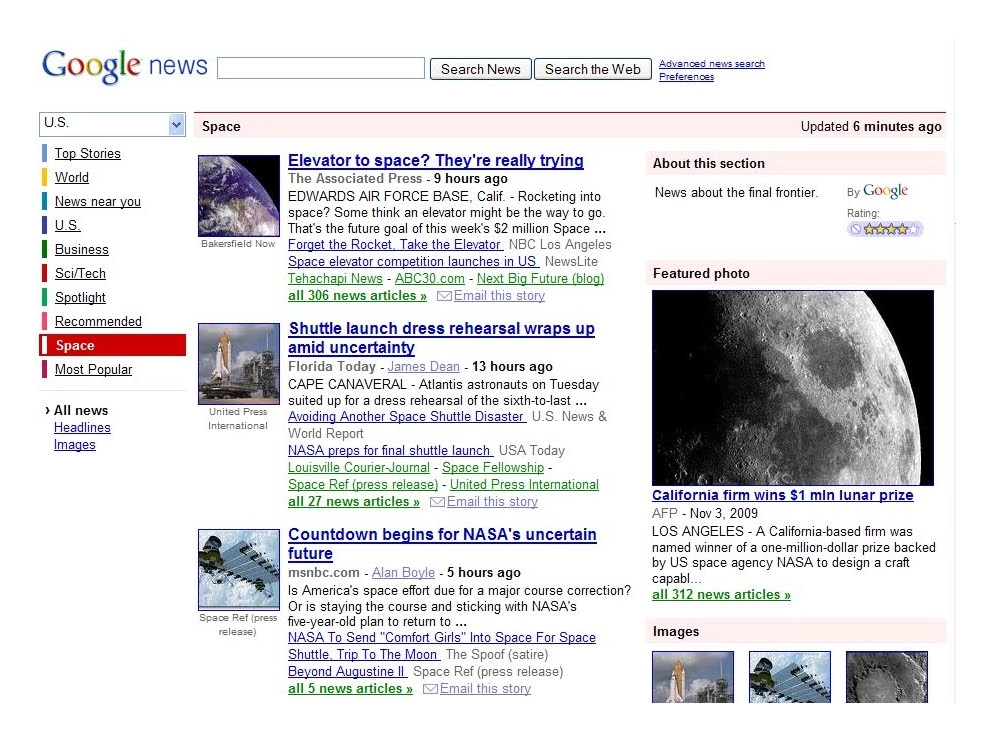Select the highlighted Space section
The width and height of the screenshot is (991, 743).
click(x=112, y=346)
